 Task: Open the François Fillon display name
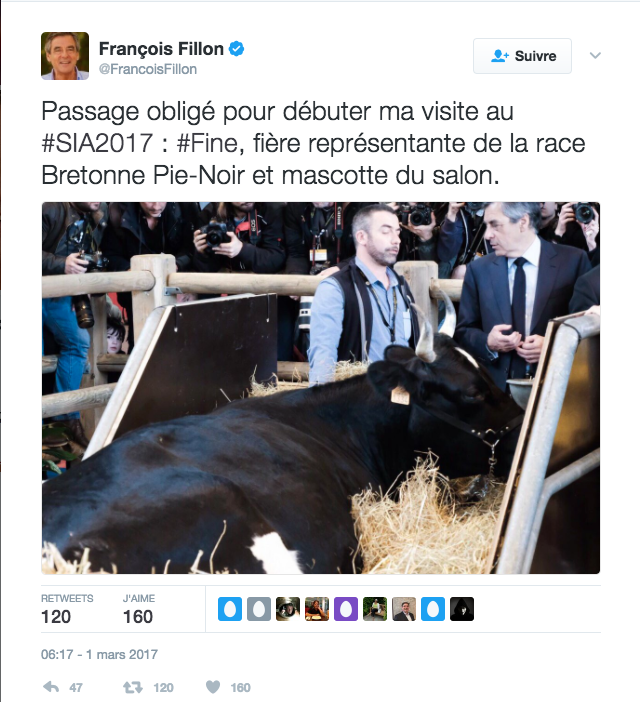pyautogui.click(x=161, y=48)
